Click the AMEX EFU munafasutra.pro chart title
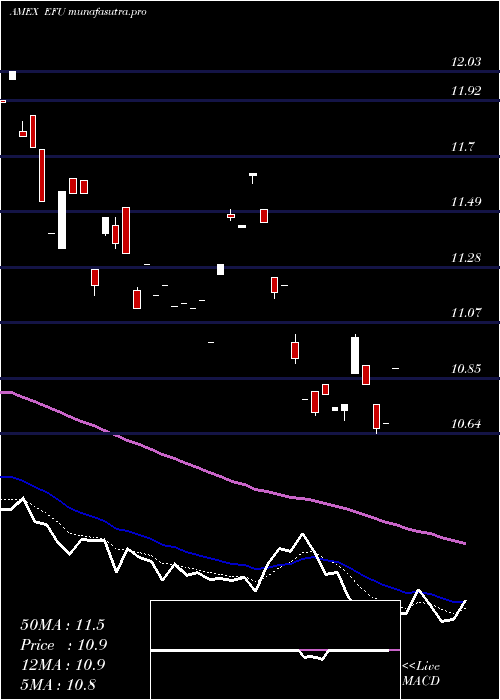 tap(78, 12)
